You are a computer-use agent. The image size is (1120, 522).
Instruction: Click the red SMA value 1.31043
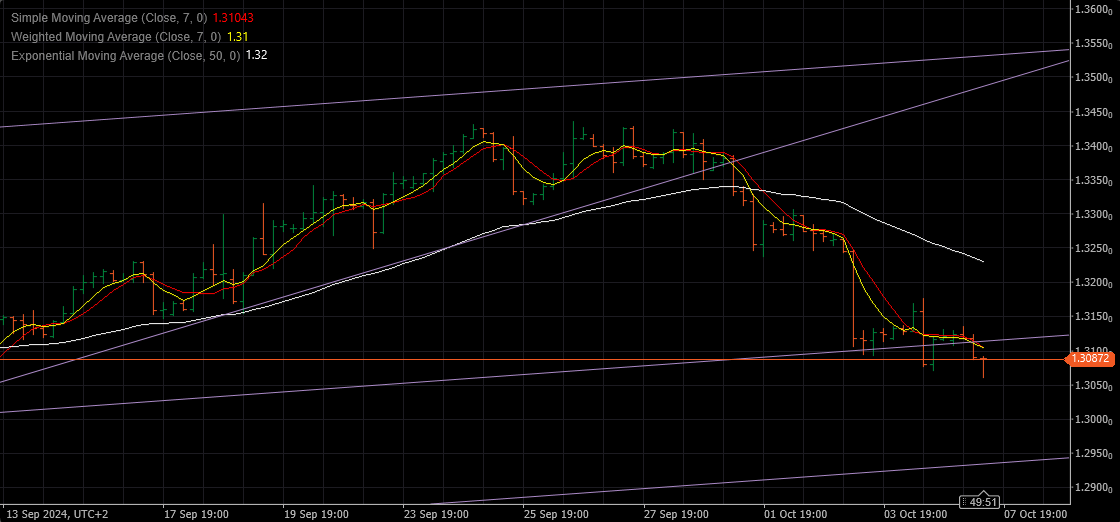coord(234,17)
